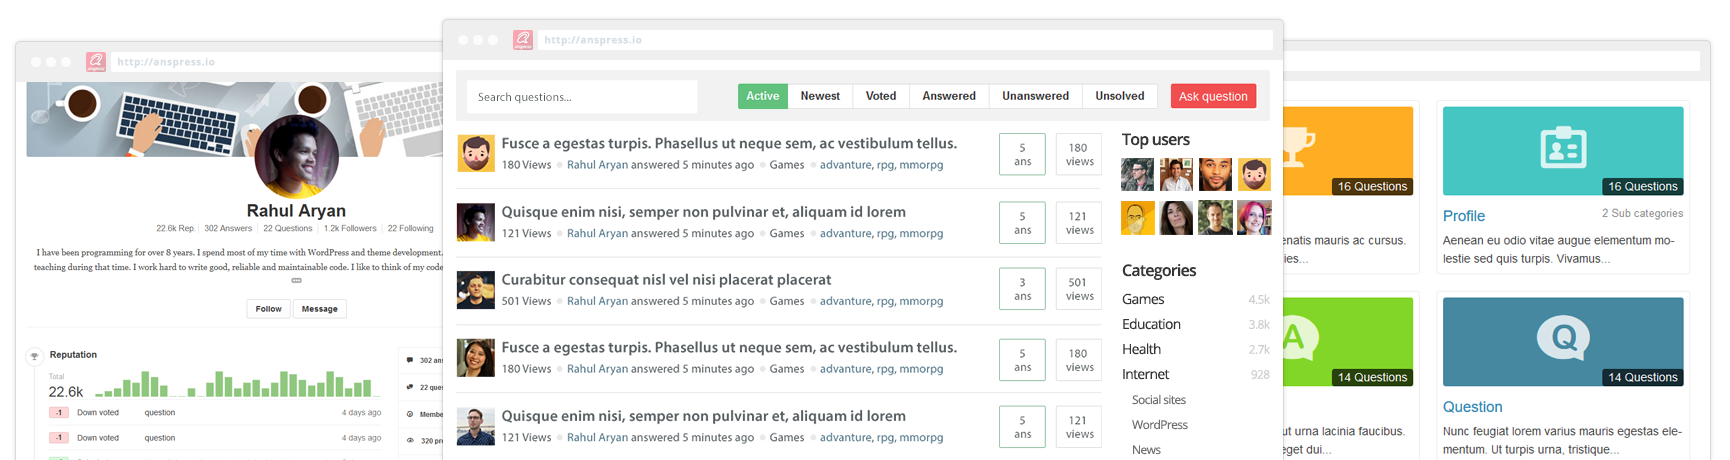The image size is (1730, 460).
Task: Click '302 Answers' stat under Rahul Aryan
Action: coord(228,228)
